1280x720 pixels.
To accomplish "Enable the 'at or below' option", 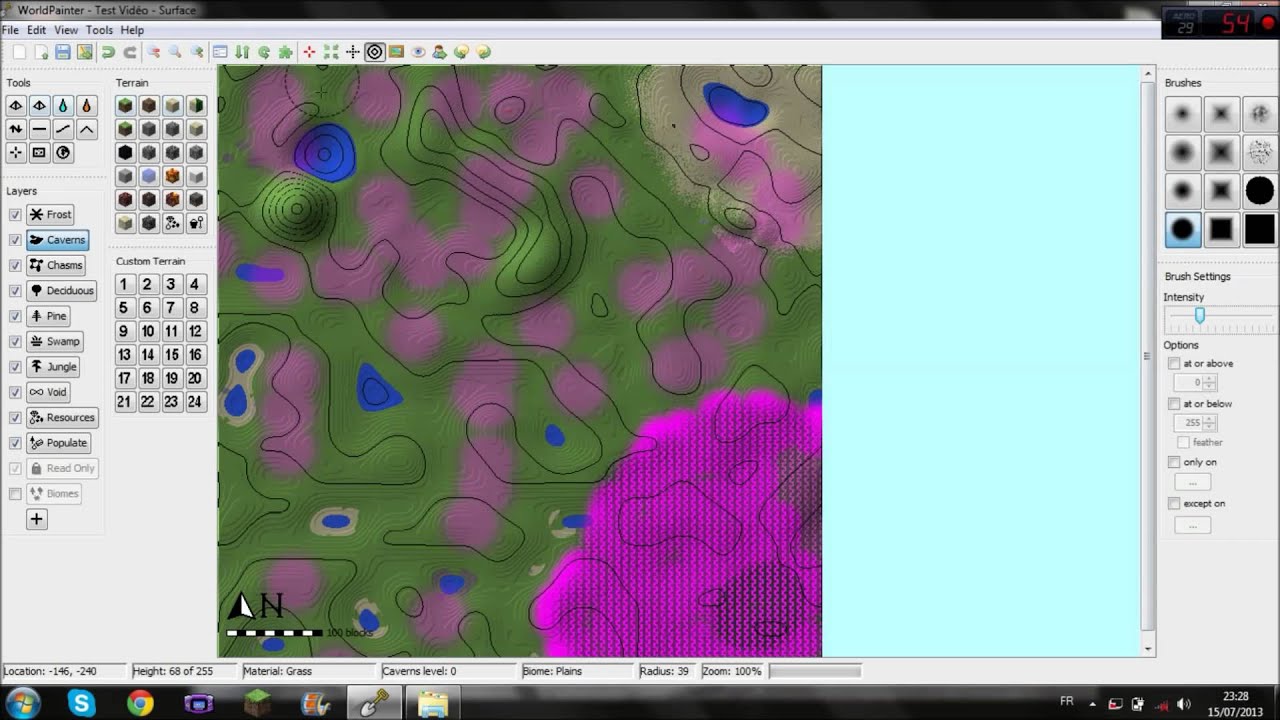I will click(1174, 404).
